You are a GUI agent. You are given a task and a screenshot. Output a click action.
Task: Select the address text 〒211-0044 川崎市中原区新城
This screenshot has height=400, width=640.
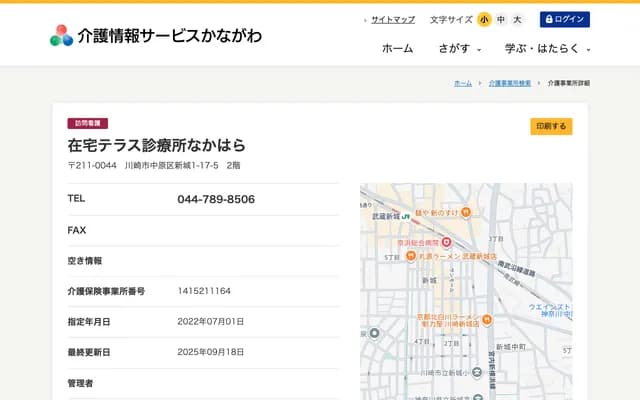point(129,165)
